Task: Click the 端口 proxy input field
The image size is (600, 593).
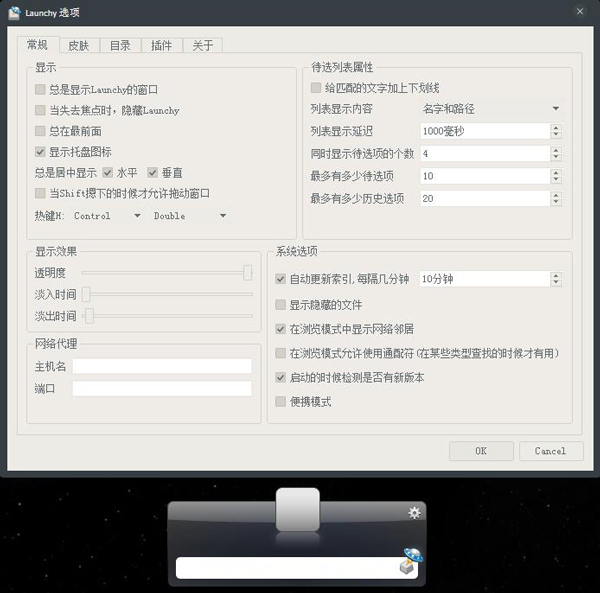Action: coord(162,388)
